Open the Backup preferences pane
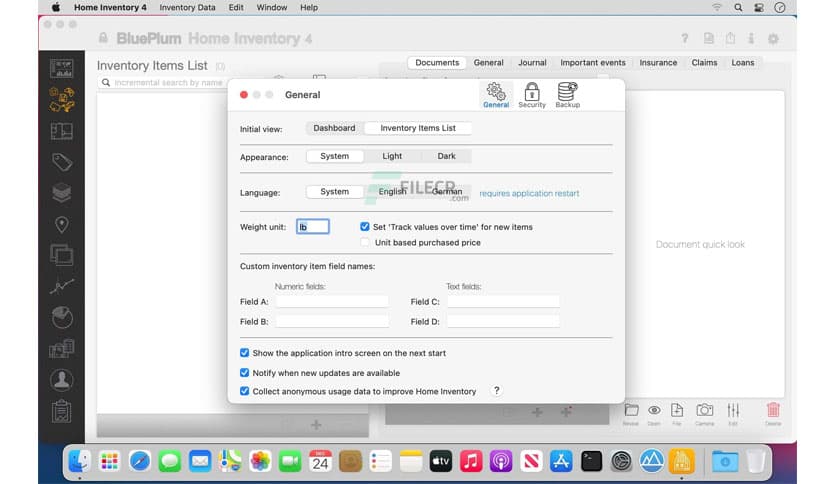Image resolution: width=836 pixels, height=484 pixels. click(567, 95)
